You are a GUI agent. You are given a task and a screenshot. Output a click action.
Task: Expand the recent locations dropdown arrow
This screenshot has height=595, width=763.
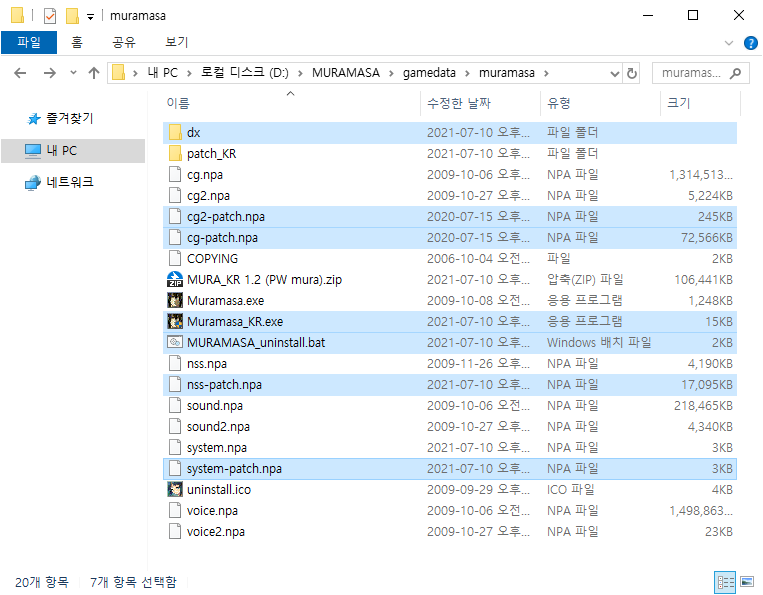click(x=73, y=73)
